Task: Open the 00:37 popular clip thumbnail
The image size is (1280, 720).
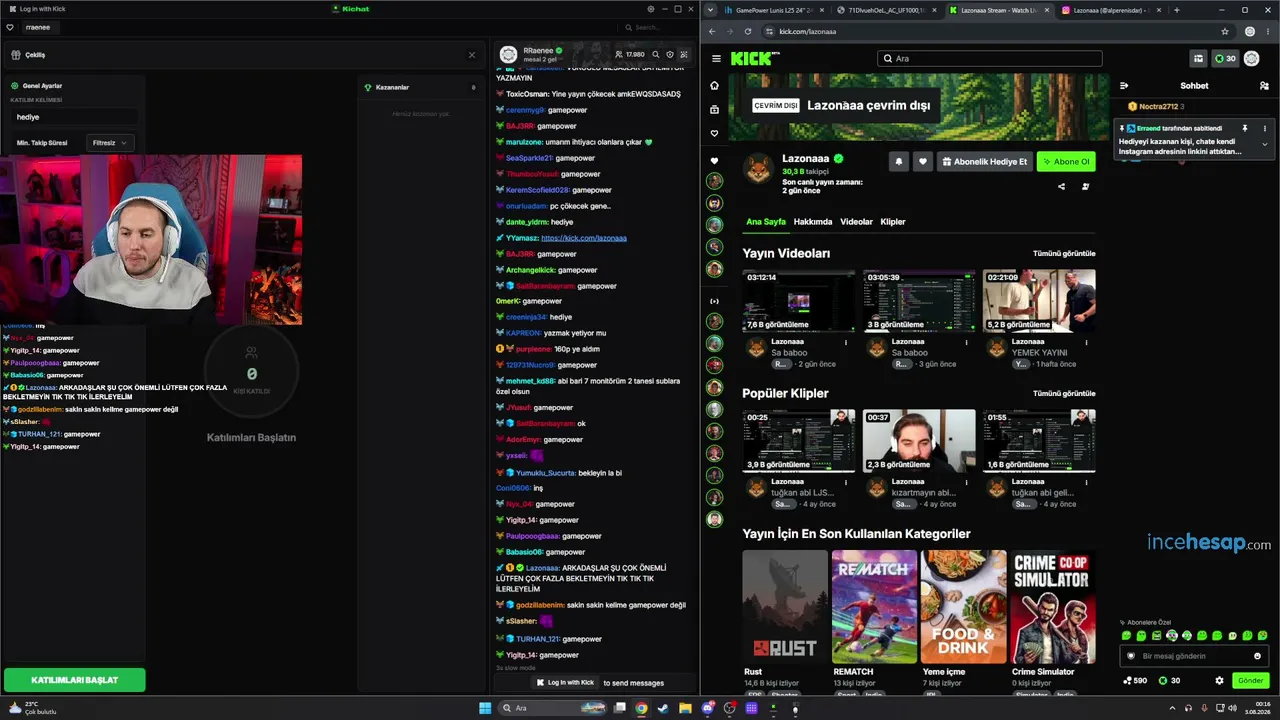Action: pyautogui.click(x=919, y=441)
